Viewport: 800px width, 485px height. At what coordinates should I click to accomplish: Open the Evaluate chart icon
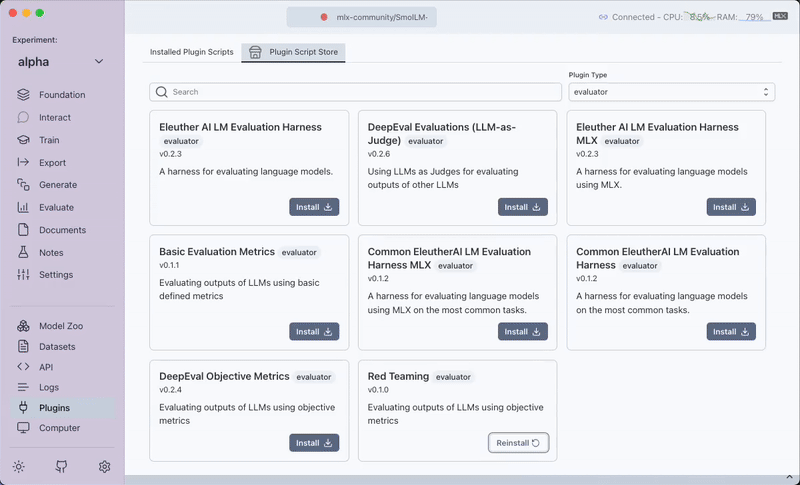click(24, 207)
